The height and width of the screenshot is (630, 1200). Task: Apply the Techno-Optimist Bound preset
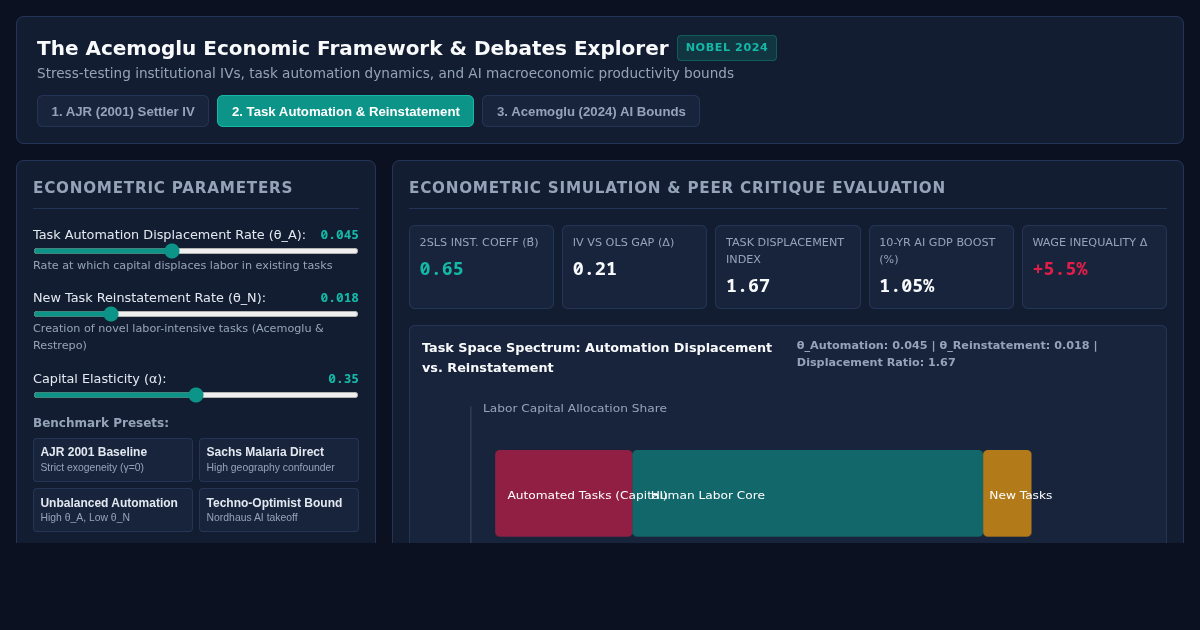point(279,510)
